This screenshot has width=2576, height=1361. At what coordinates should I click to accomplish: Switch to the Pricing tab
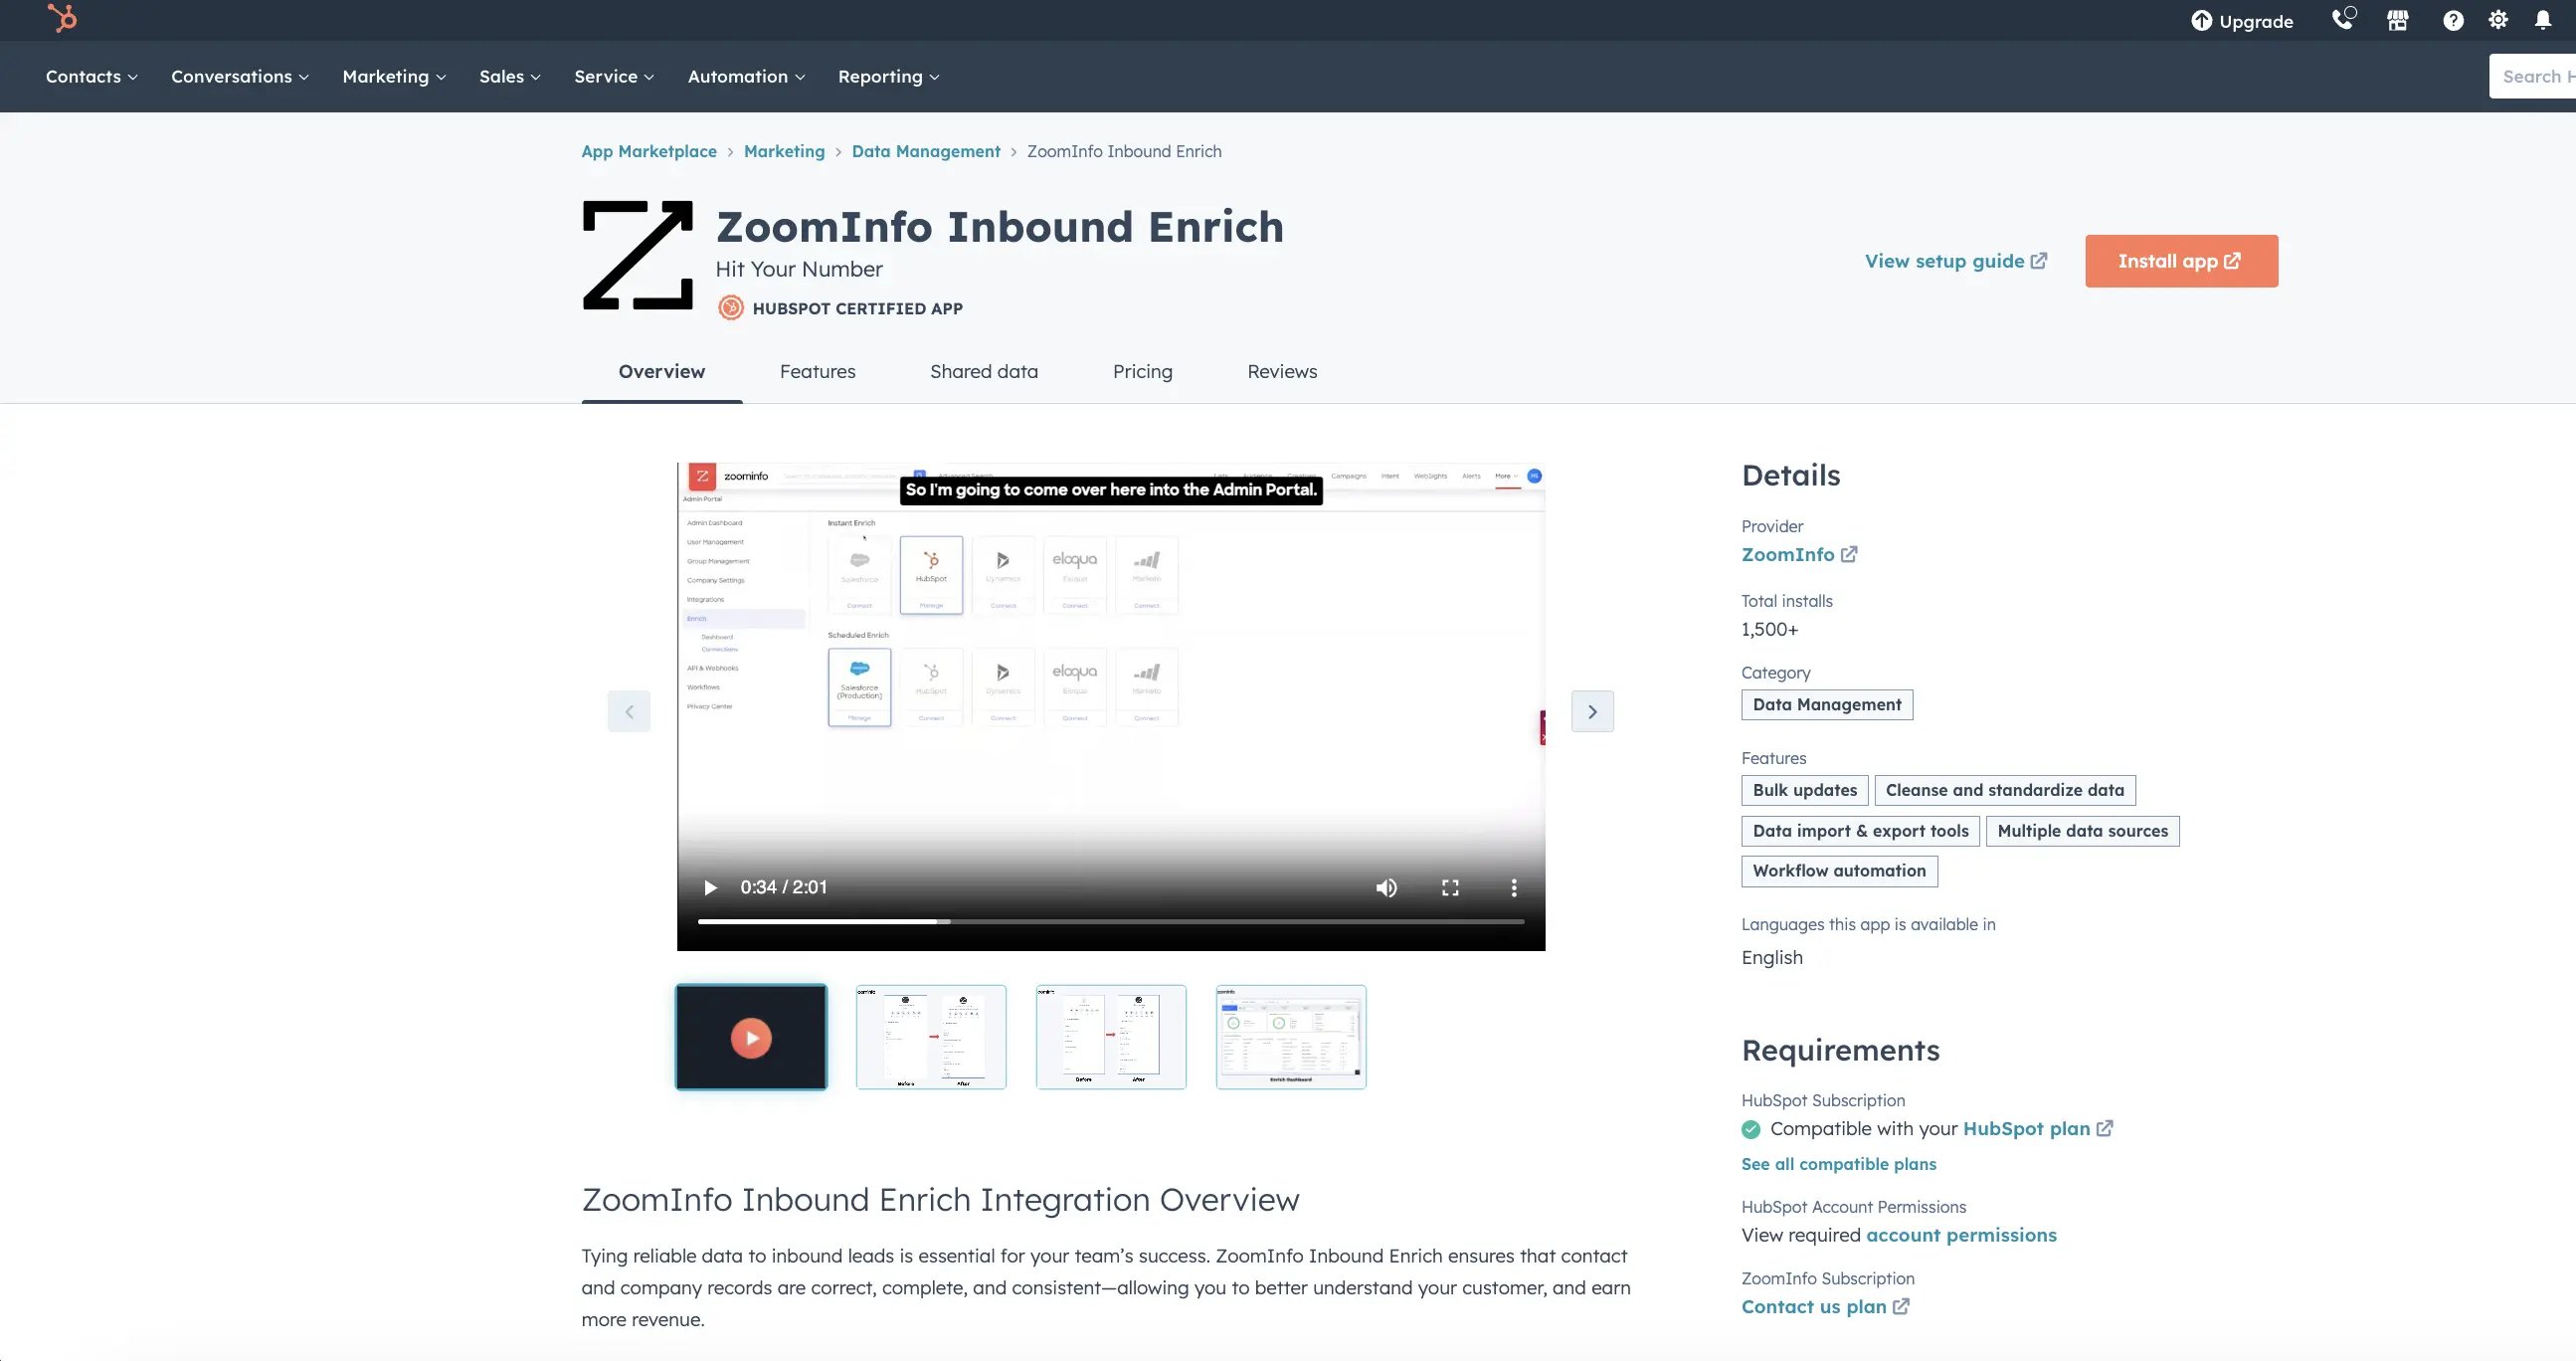click(1142, 371)
